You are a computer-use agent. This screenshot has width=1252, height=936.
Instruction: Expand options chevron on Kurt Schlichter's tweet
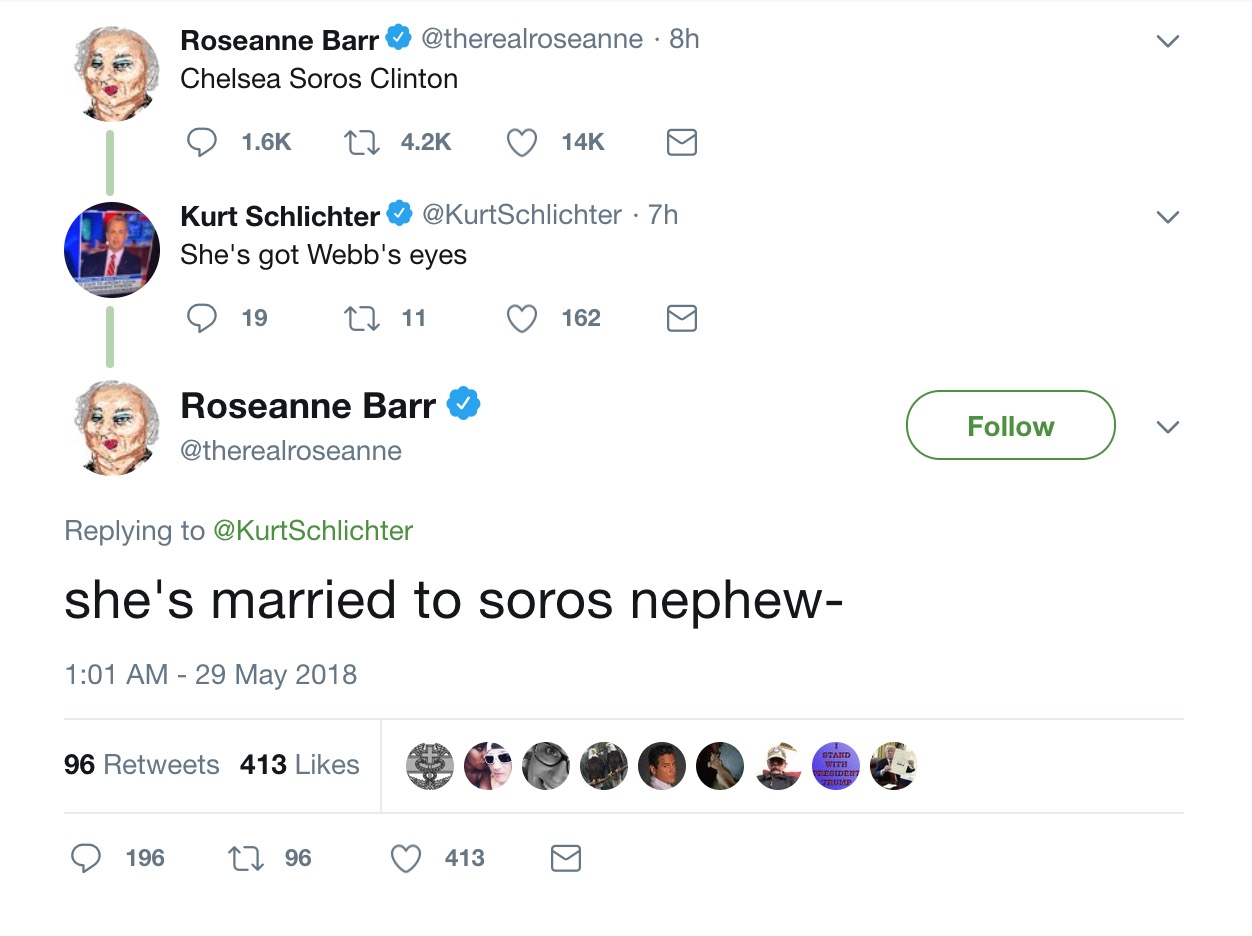(x=1167, y=217)
